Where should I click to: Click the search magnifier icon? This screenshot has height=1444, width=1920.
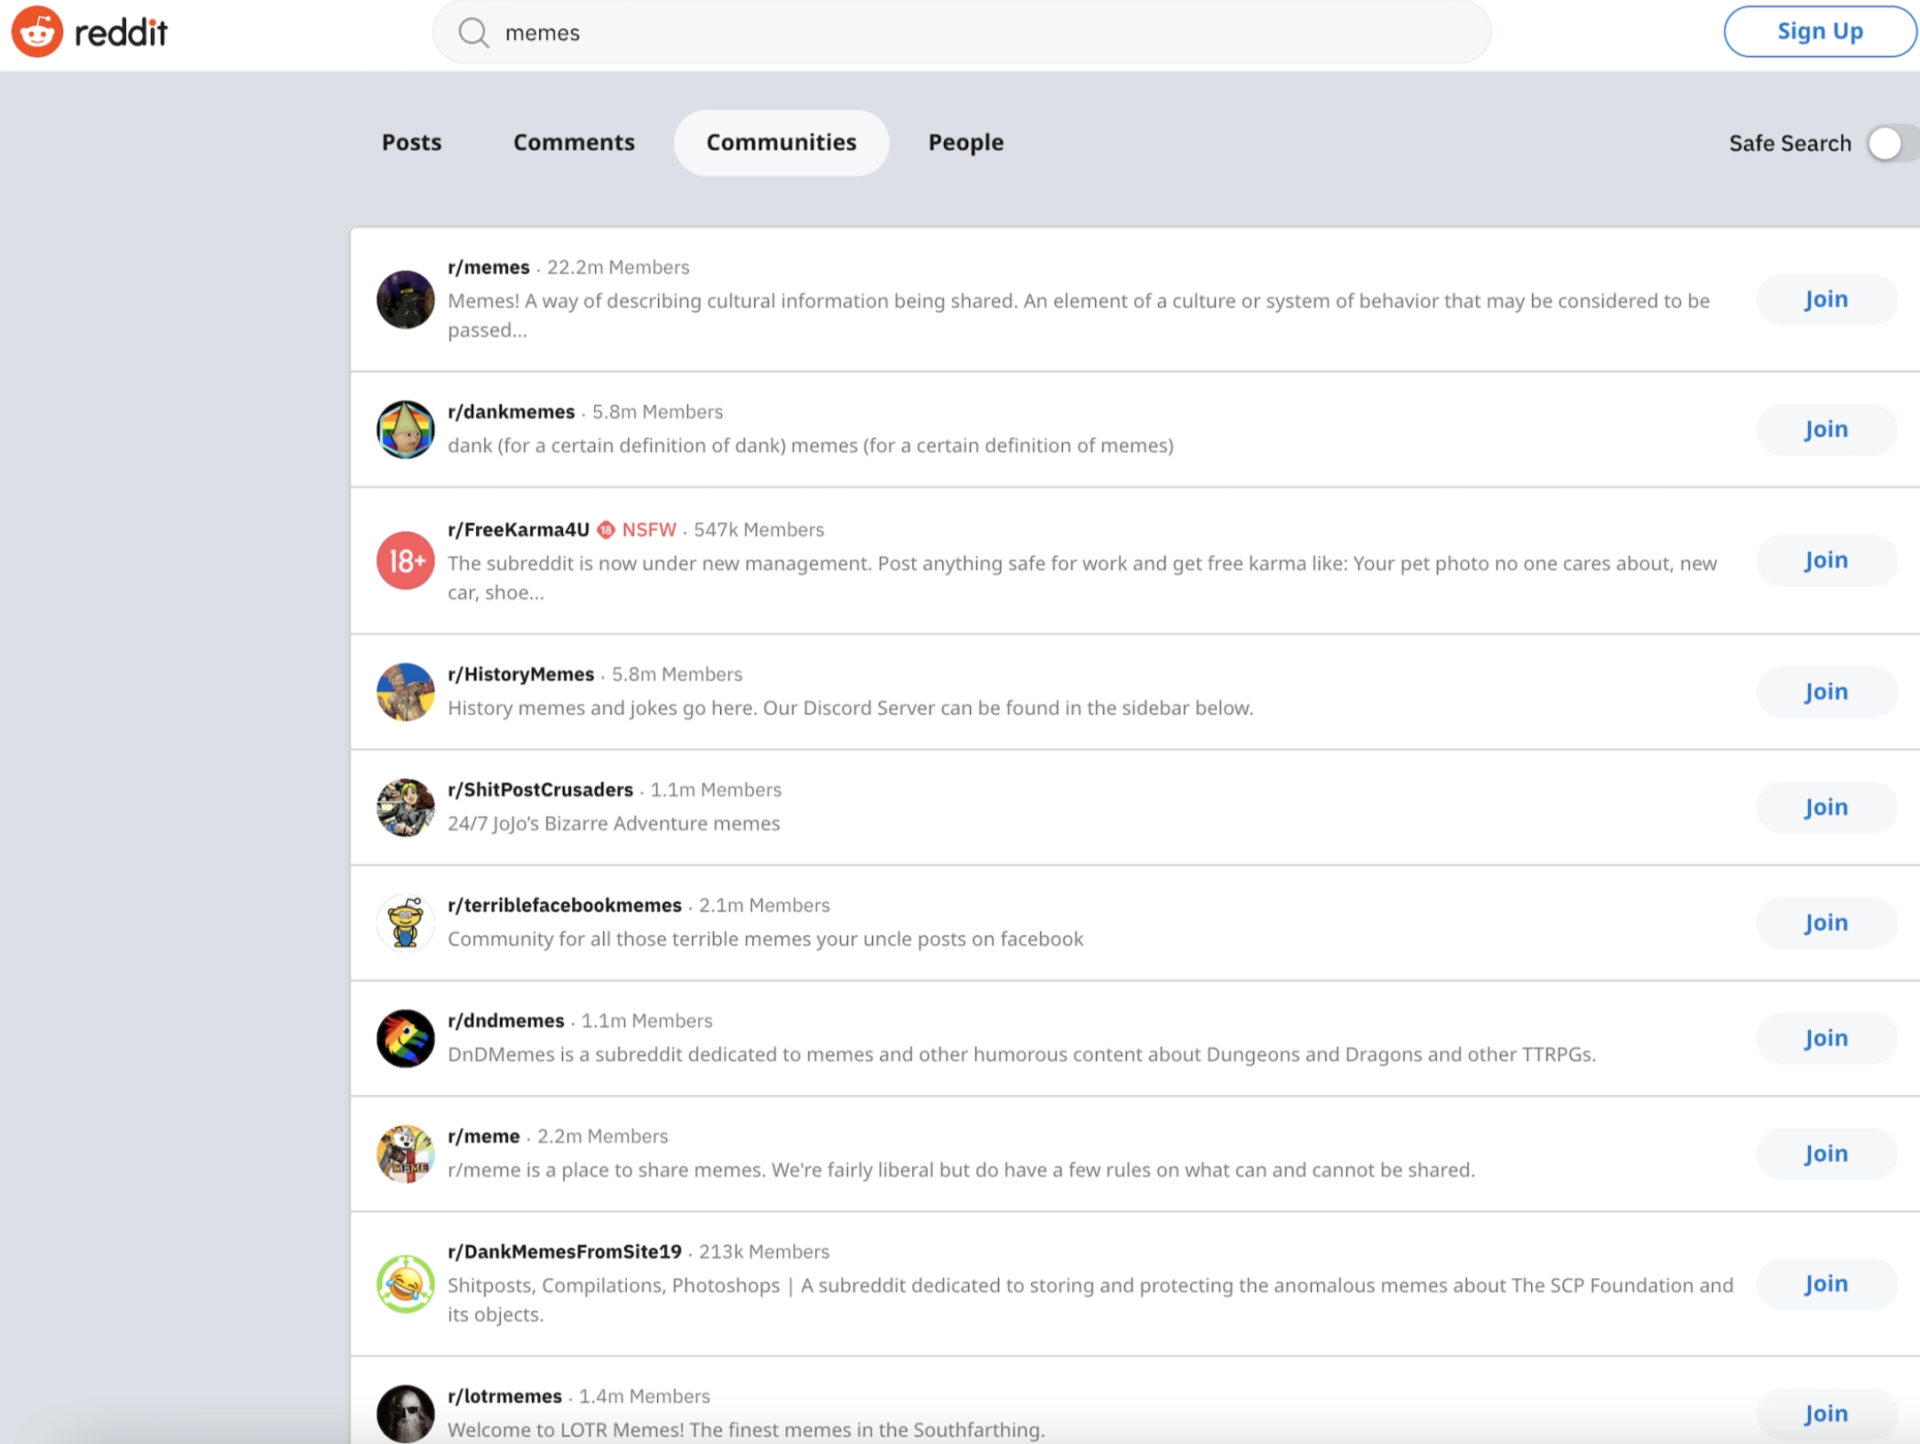click(x=473, y=33)
